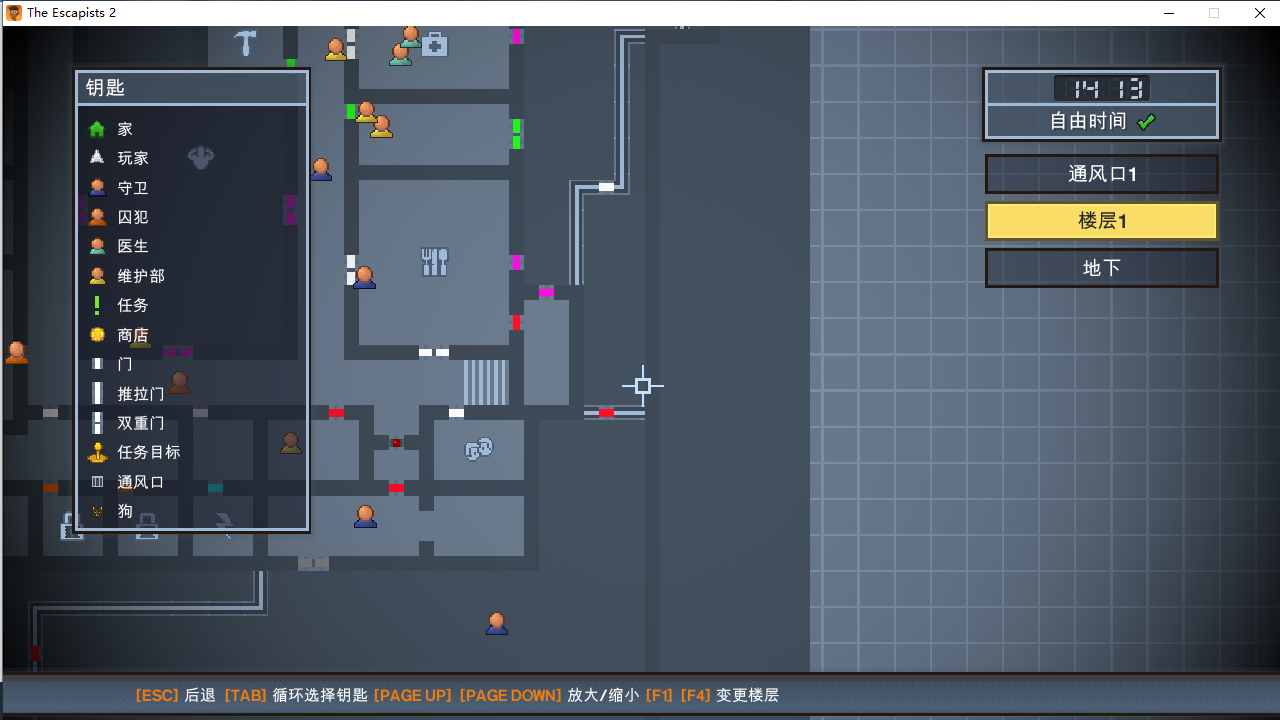Click the 商店 legend entry text
The image size is (1280, 720).
(x=133, y=335)
